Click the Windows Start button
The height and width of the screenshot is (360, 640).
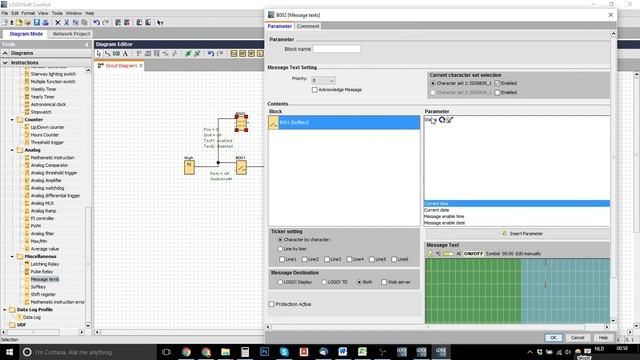[x=8, y=352]
